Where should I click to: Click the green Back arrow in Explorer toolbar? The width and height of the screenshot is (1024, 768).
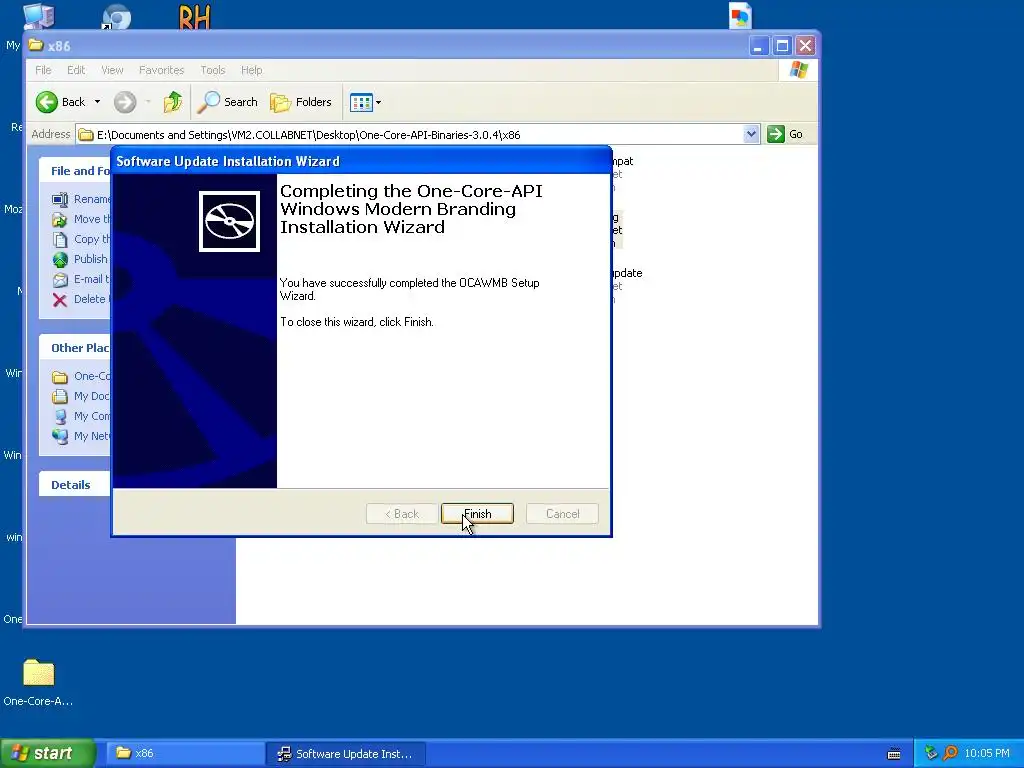pos(47,102)
